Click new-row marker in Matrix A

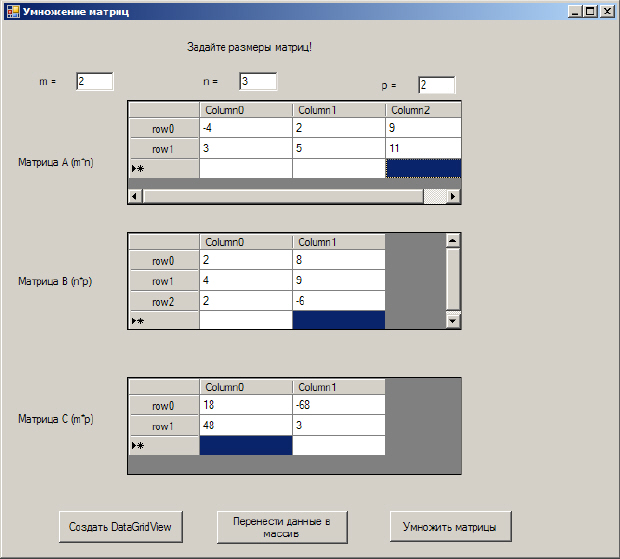[x=164, y=169]
